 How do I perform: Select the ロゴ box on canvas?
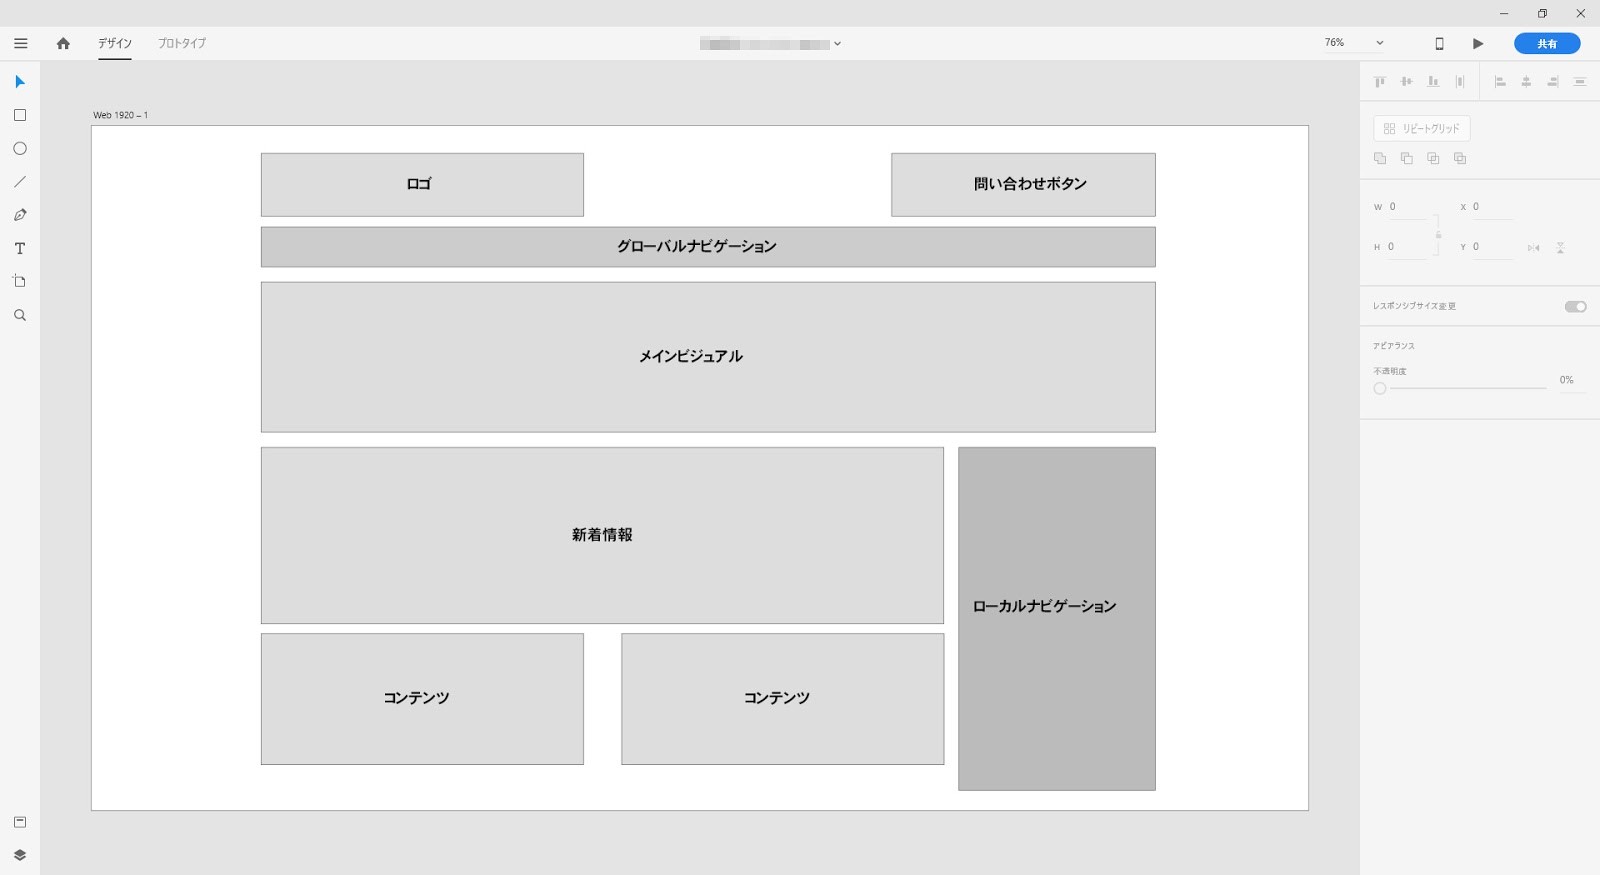[x=422, y=185]
